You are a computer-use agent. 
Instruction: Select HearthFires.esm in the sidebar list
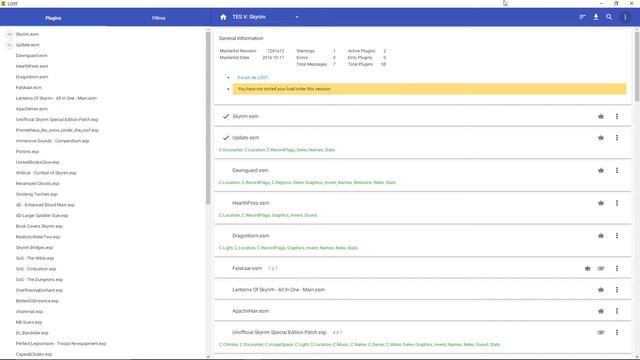[x=32, y=66]
